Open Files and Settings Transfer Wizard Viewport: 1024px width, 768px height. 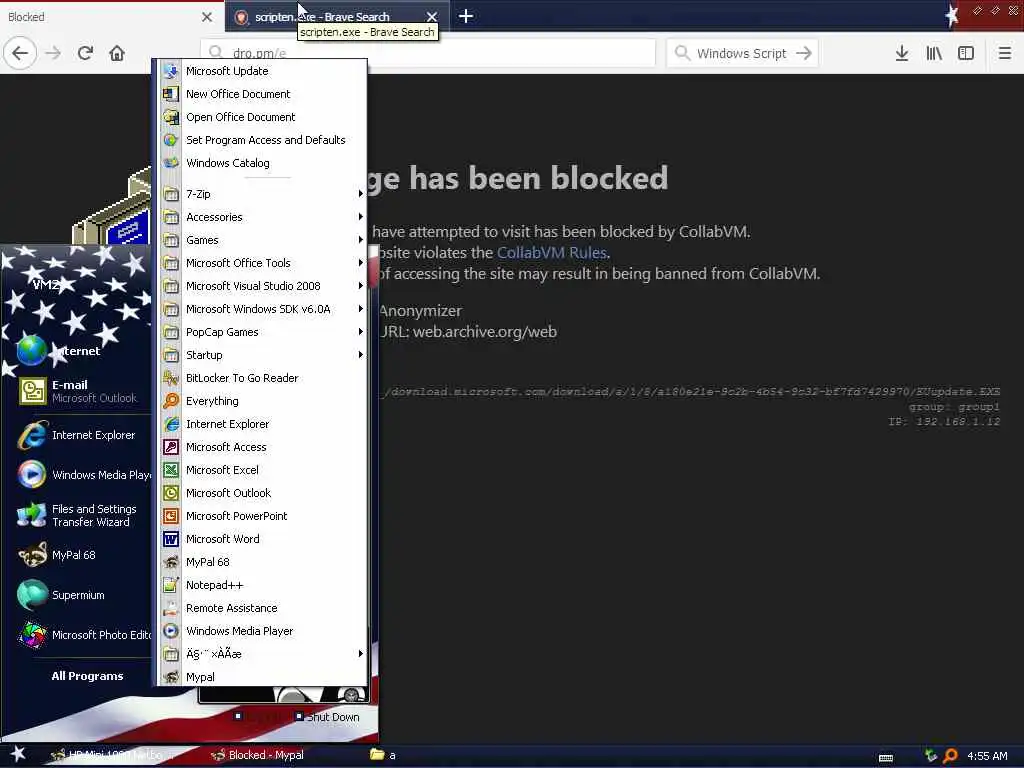tap(77, 515)
